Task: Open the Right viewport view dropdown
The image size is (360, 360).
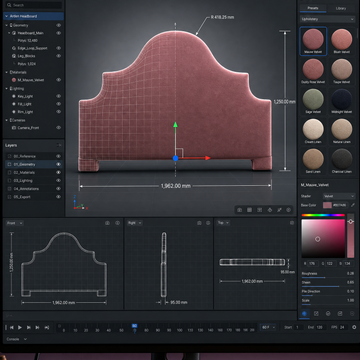Action: point(135,223)
